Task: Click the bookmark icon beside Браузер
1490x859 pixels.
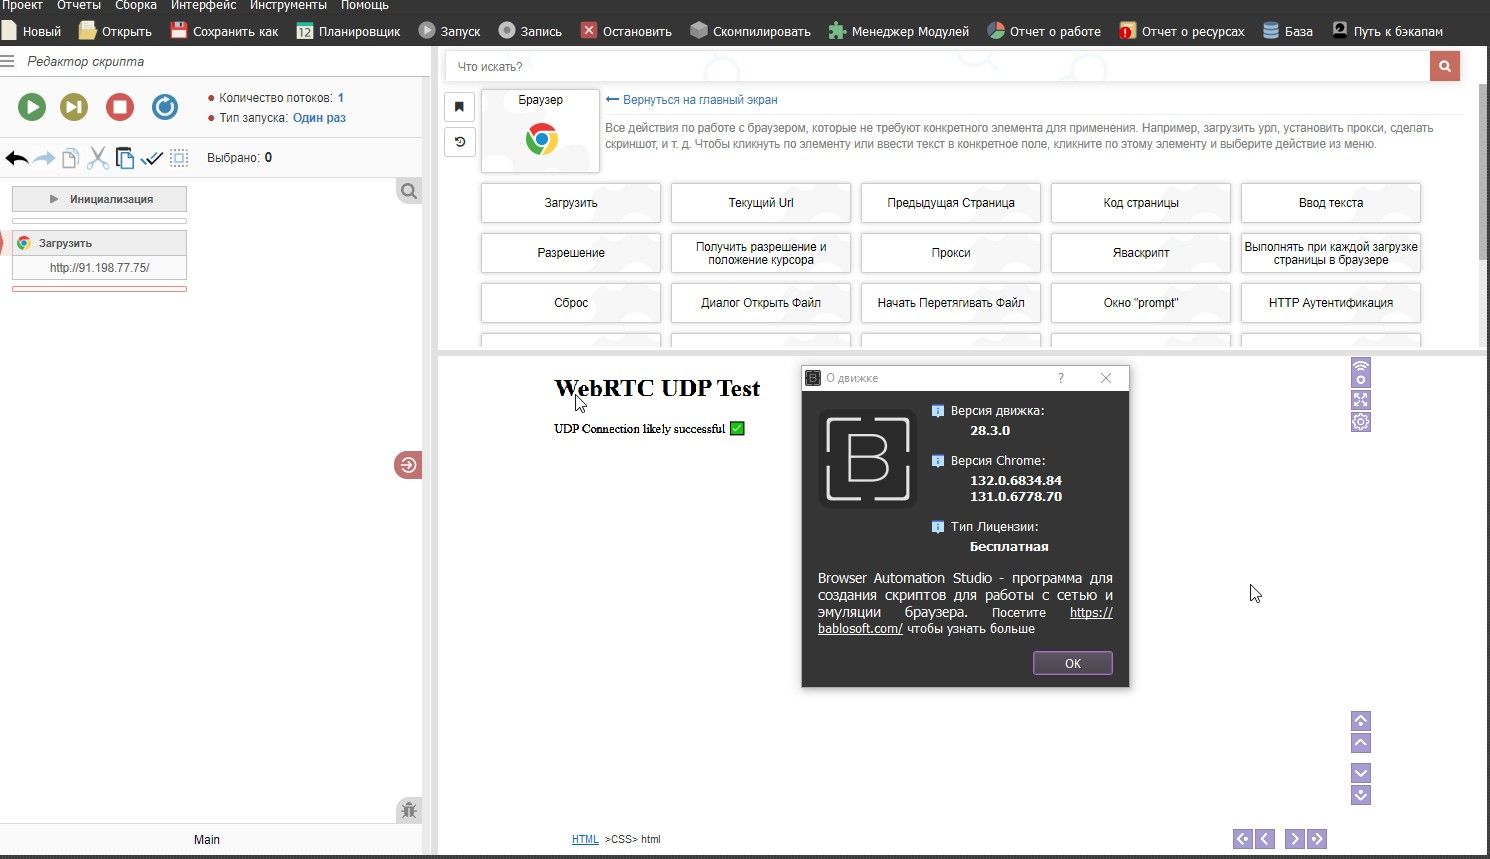Action: pos(459,106)
